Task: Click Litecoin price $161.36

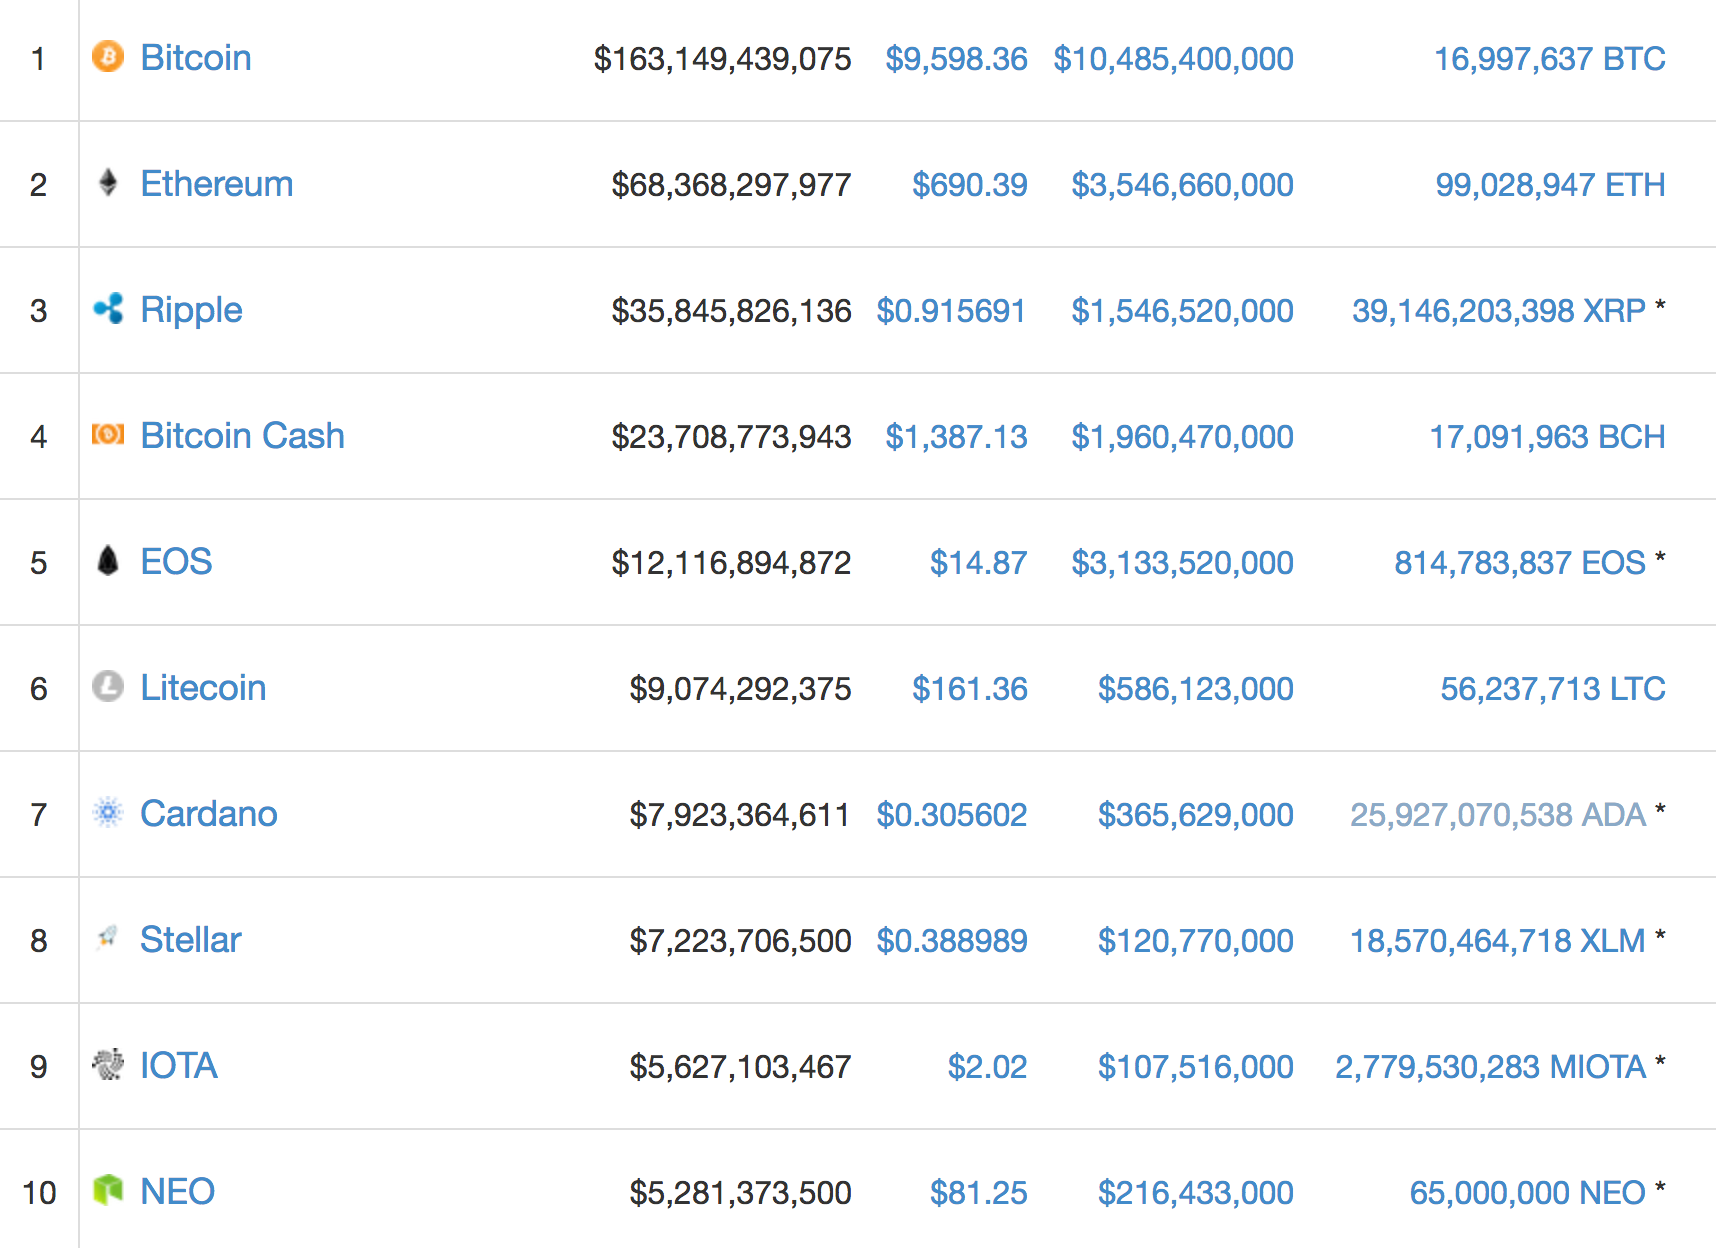Action: click(970, 689)
